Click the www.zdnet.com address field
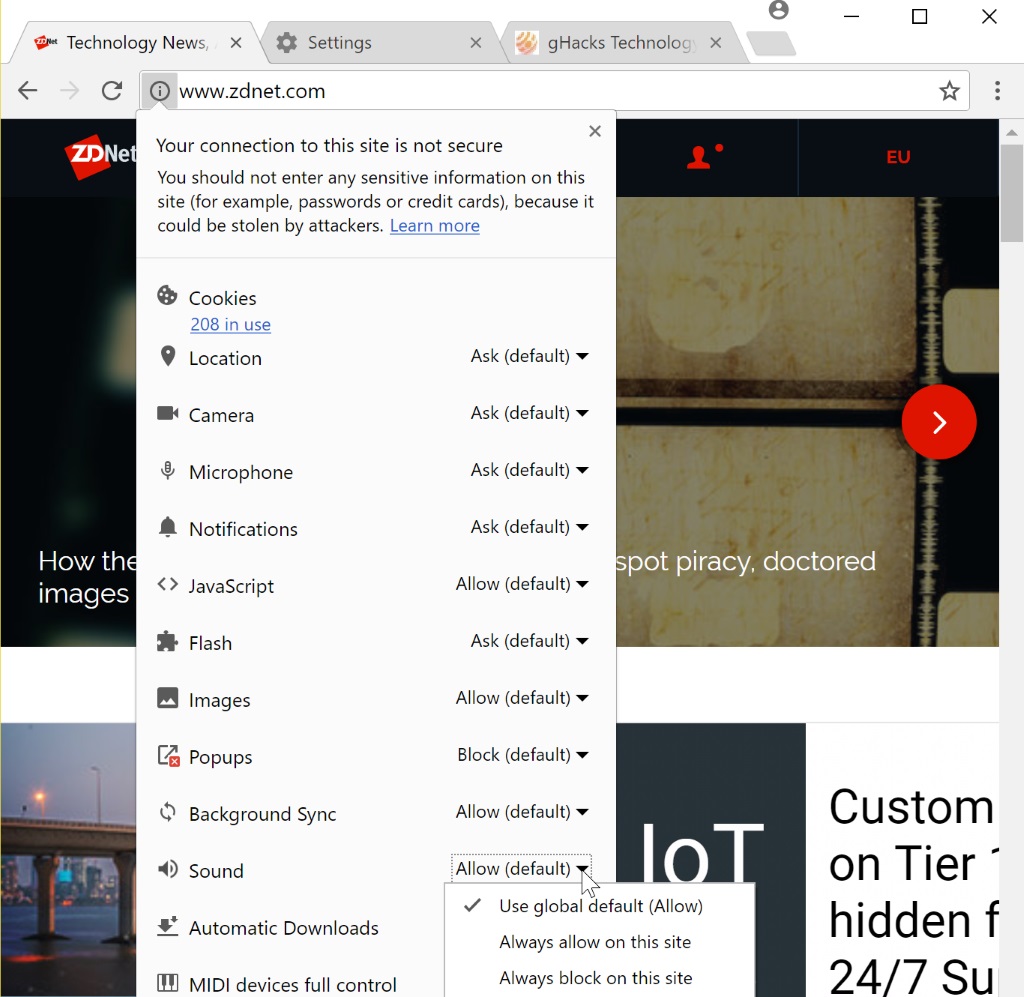 [555, 91]
